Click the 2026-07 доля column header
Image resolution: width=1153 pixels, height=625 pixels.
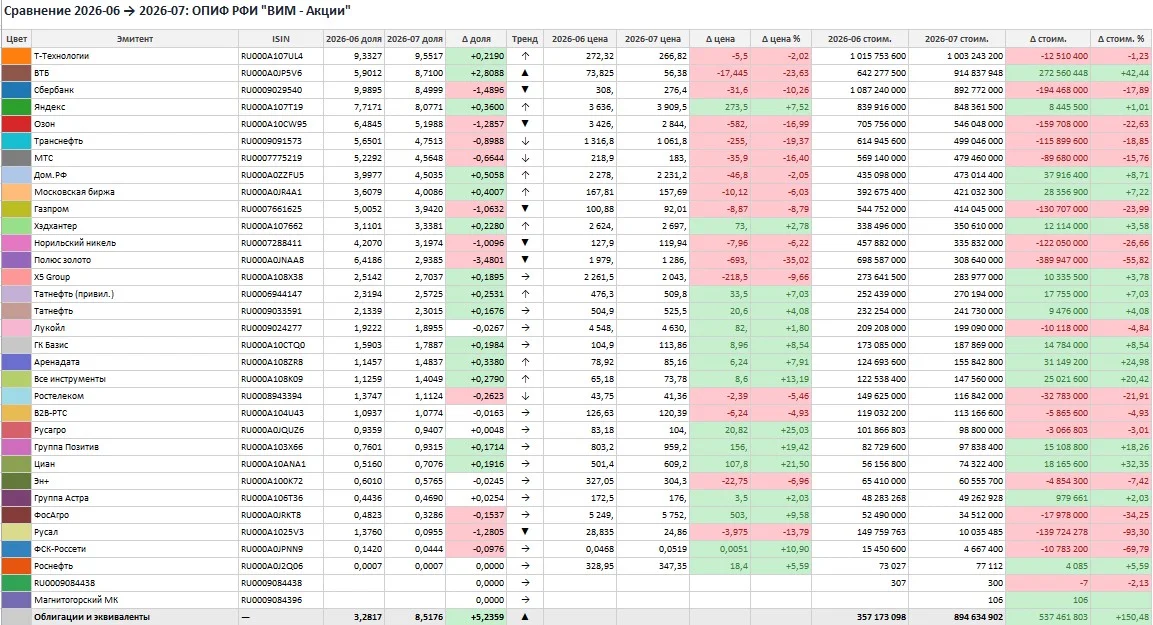(x=415, y=39)
